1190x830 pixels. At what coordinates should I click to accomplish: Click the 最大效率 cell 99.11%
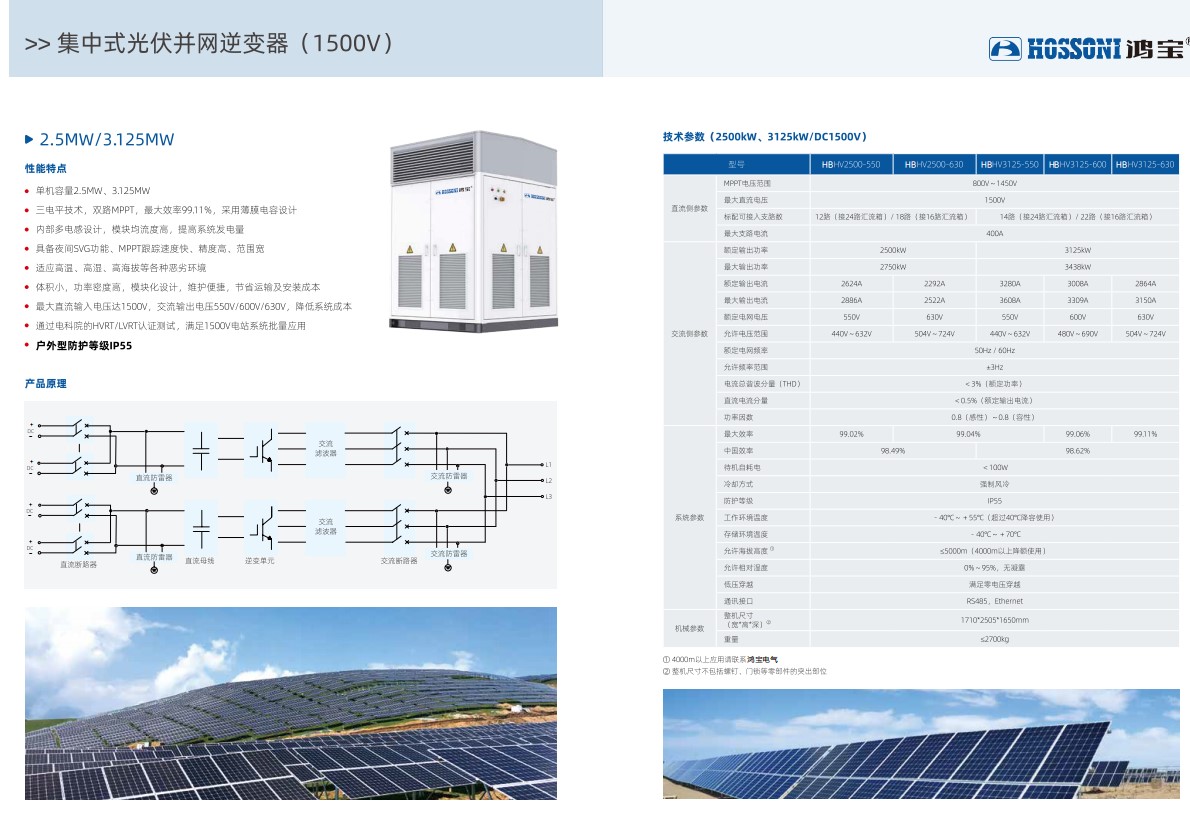click(x=1145, y=434)
